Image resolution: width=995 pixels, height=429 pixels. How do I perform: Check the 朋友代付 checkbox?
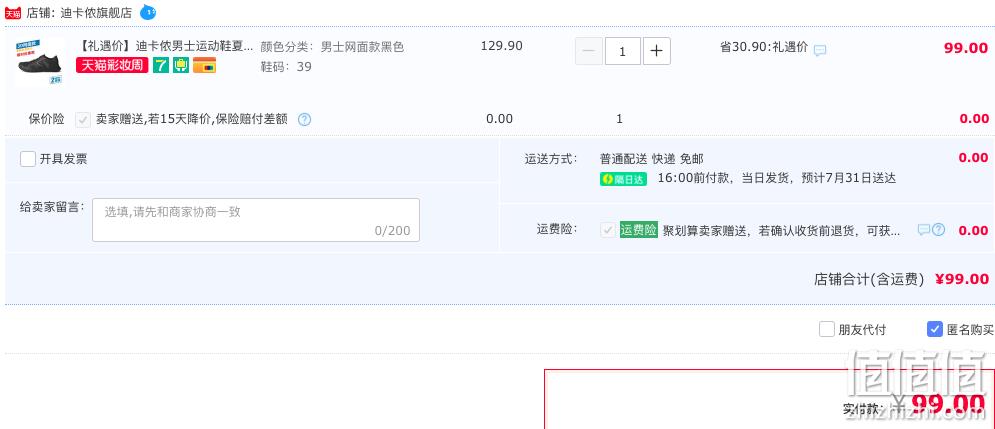826,329
